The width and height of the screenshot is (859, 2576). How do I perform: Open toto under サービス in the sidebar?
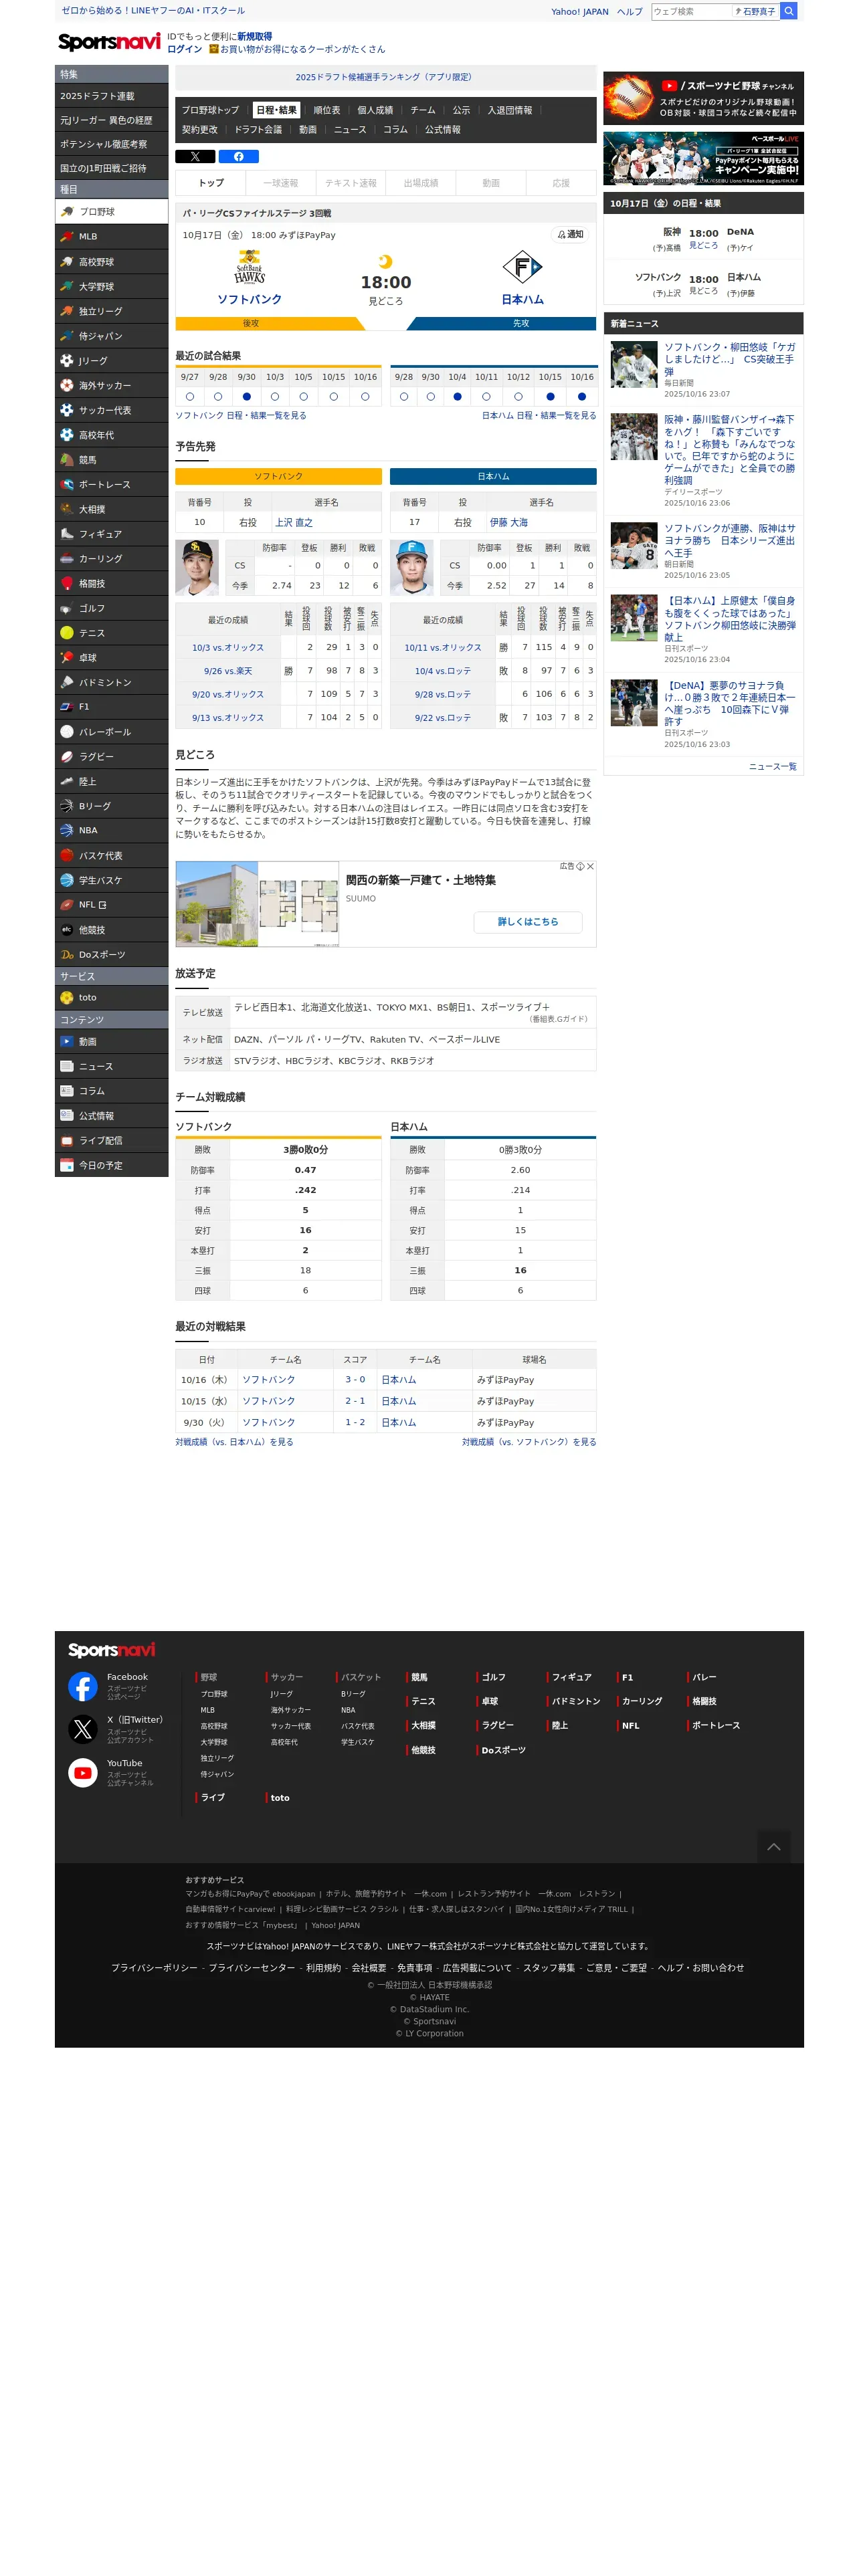coord(111,998)
